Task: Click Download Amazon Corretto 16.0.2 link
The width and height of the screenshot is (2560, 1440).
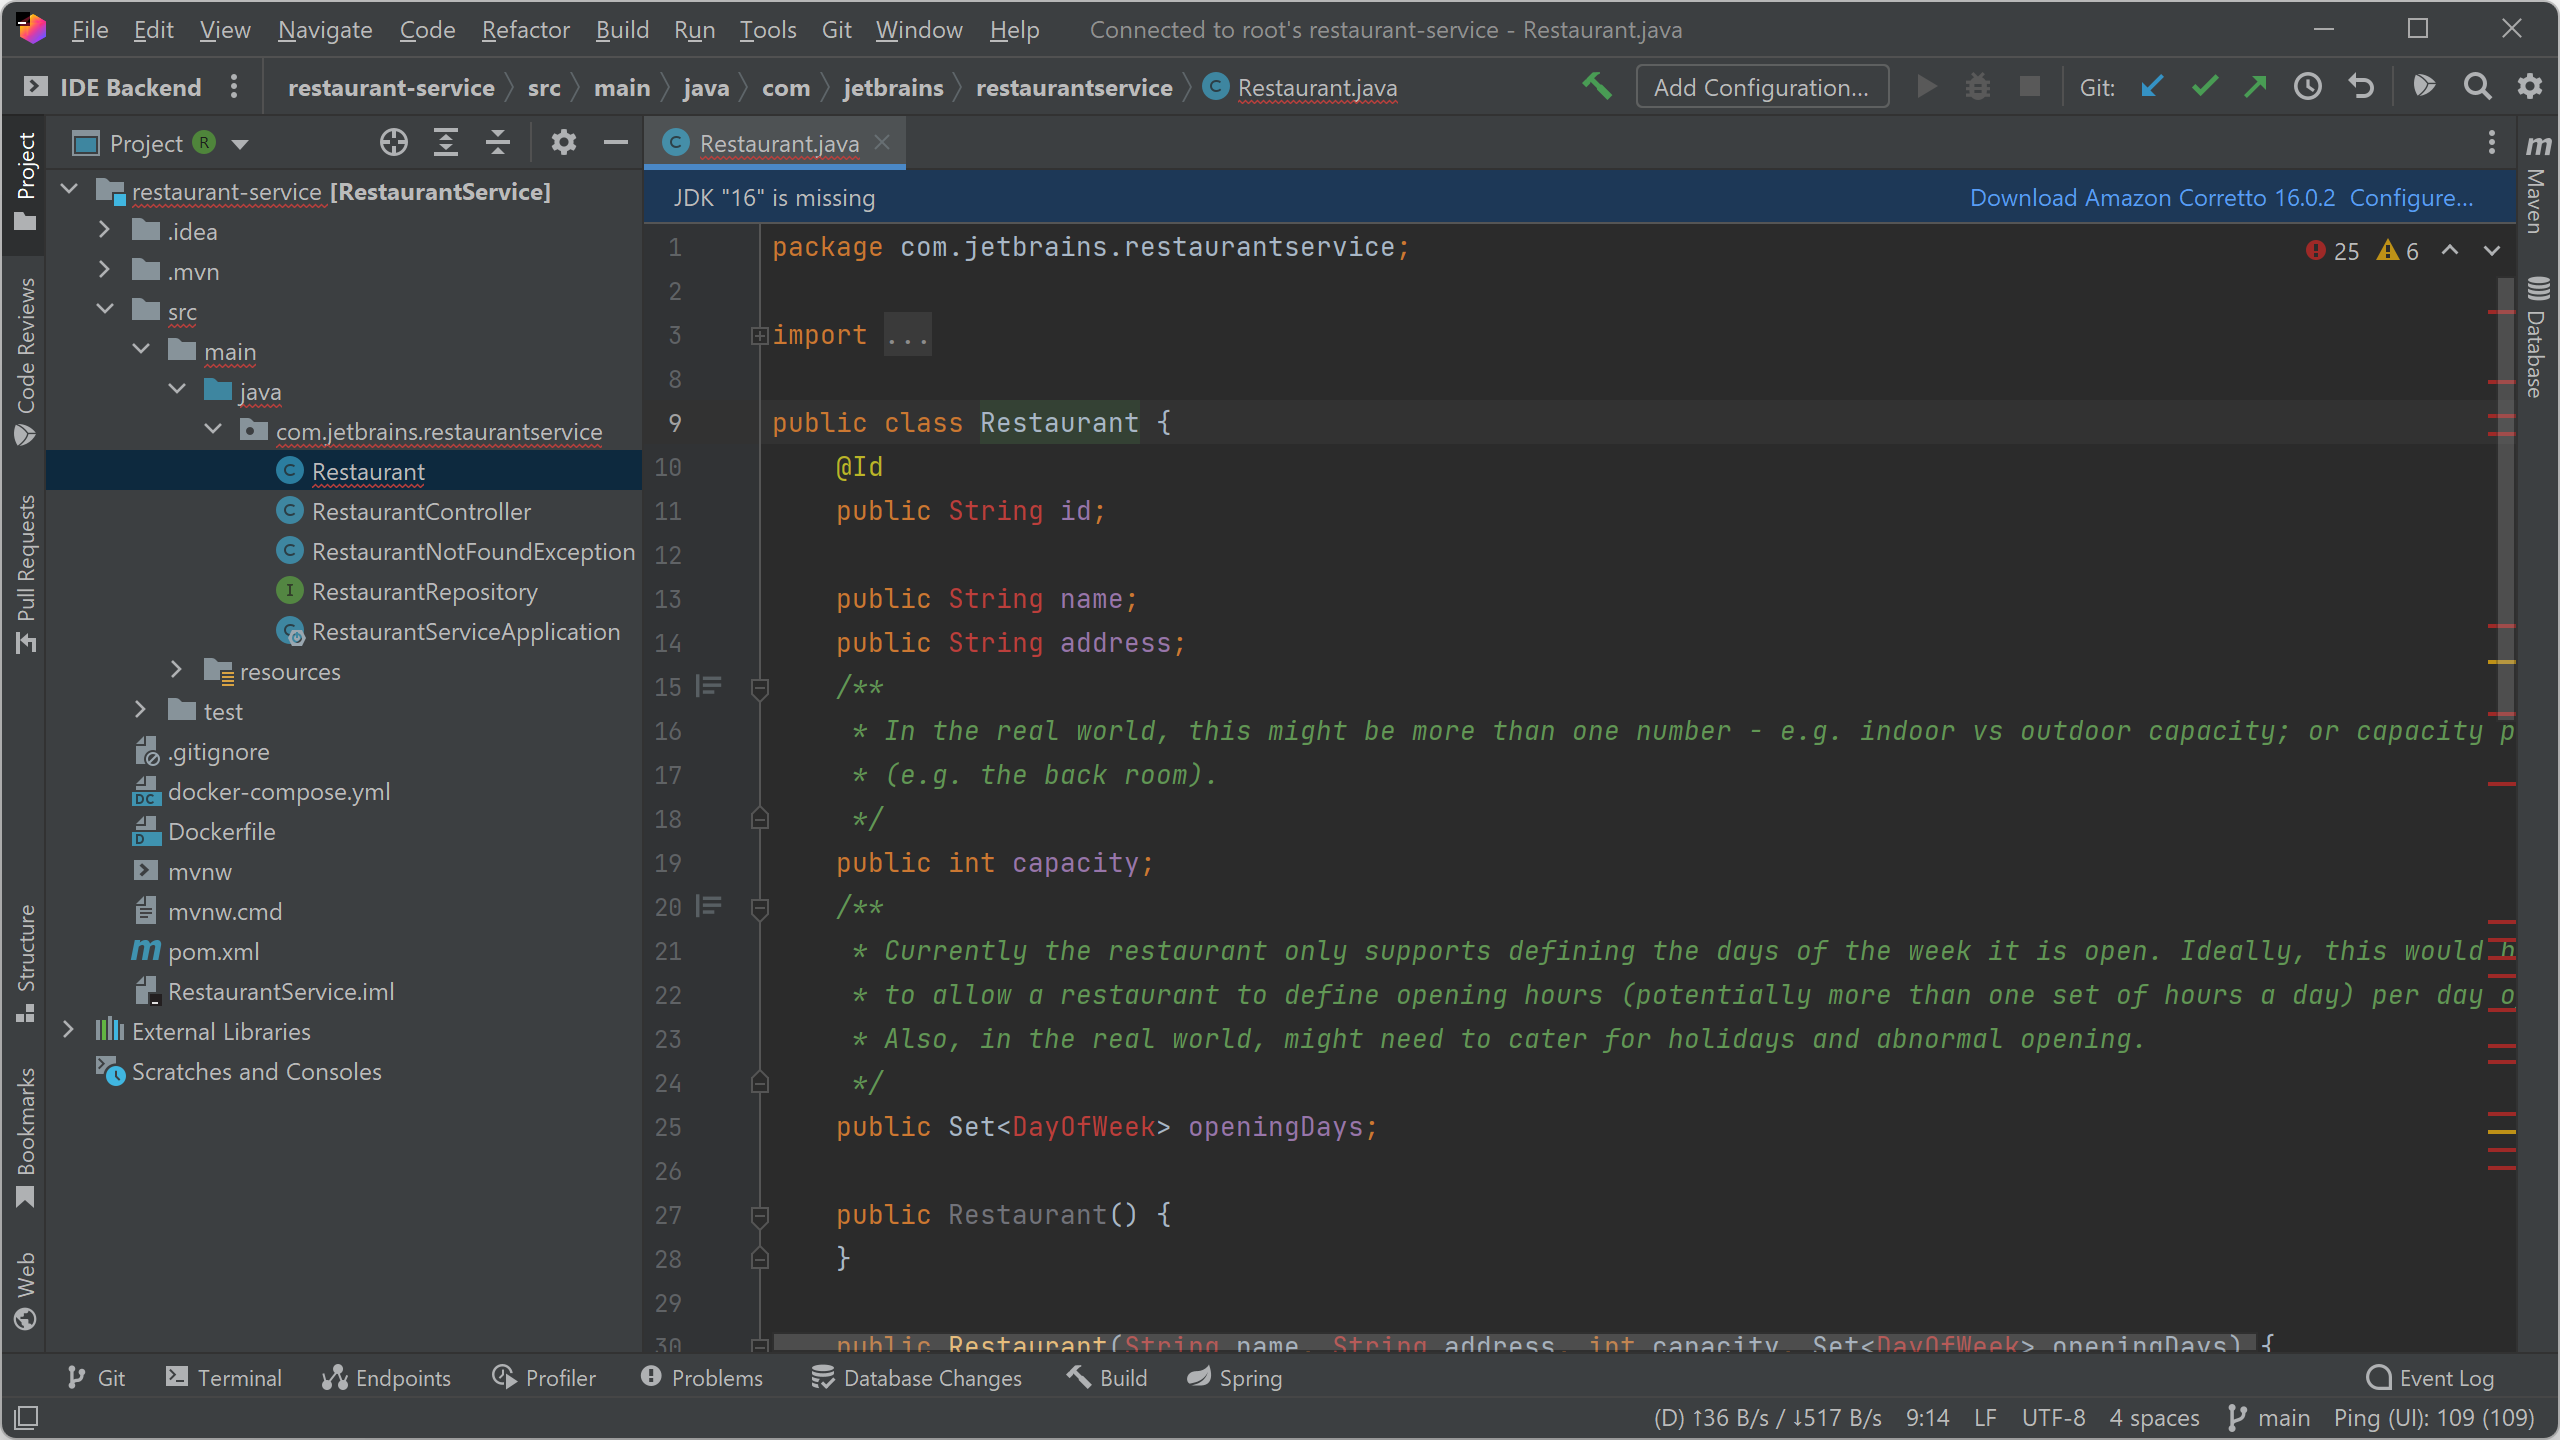Action: [2152, 198]
